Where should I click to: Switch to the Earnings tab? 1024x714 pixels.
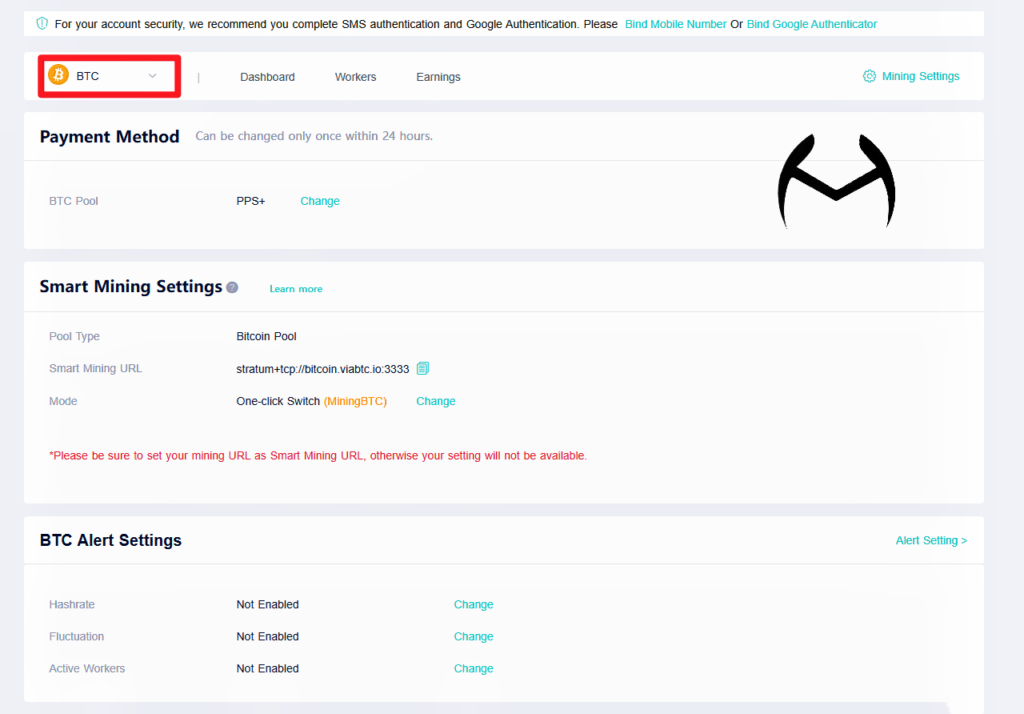coord(438,76)
